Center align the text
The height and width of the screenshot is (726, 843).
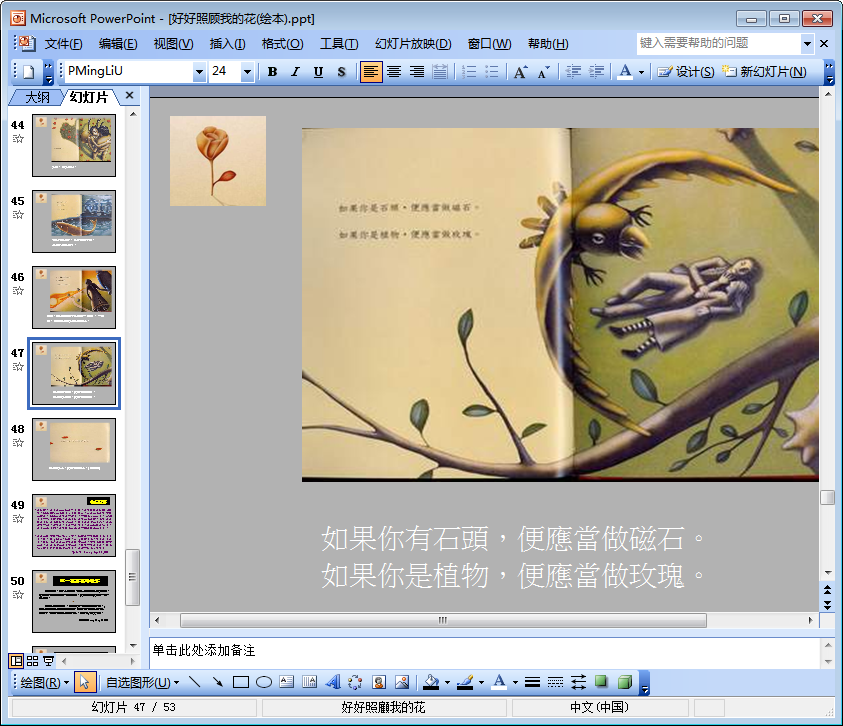pos(394,72)
